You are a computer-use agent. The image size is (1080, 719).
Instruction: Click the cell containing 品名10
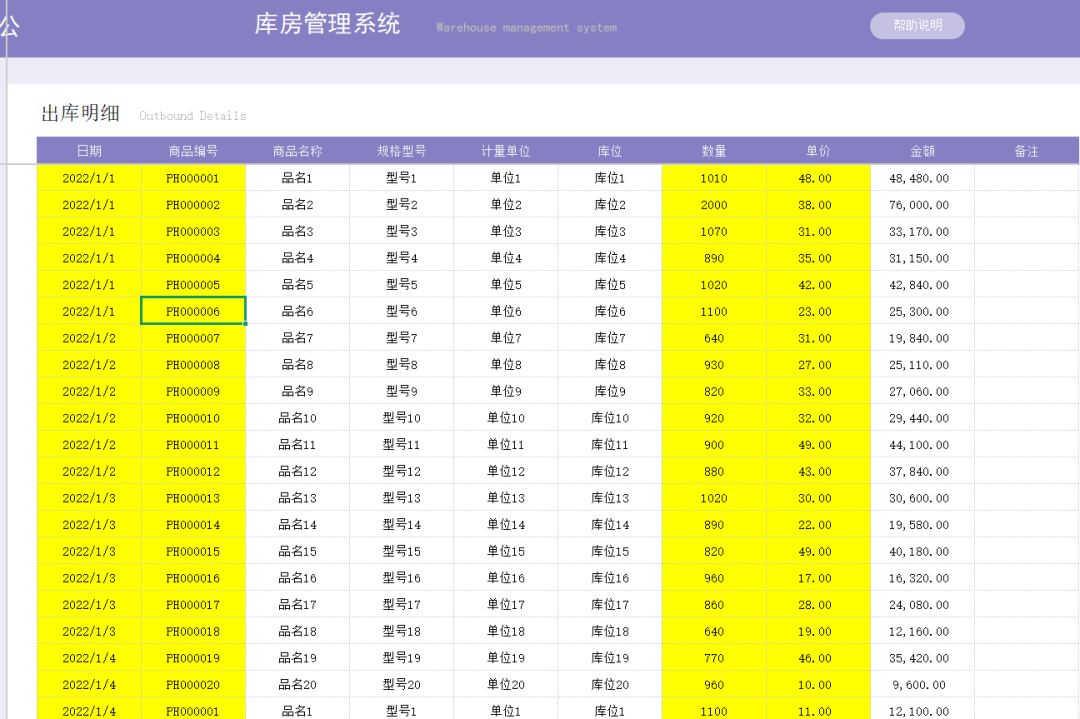[x=297, y=418]
